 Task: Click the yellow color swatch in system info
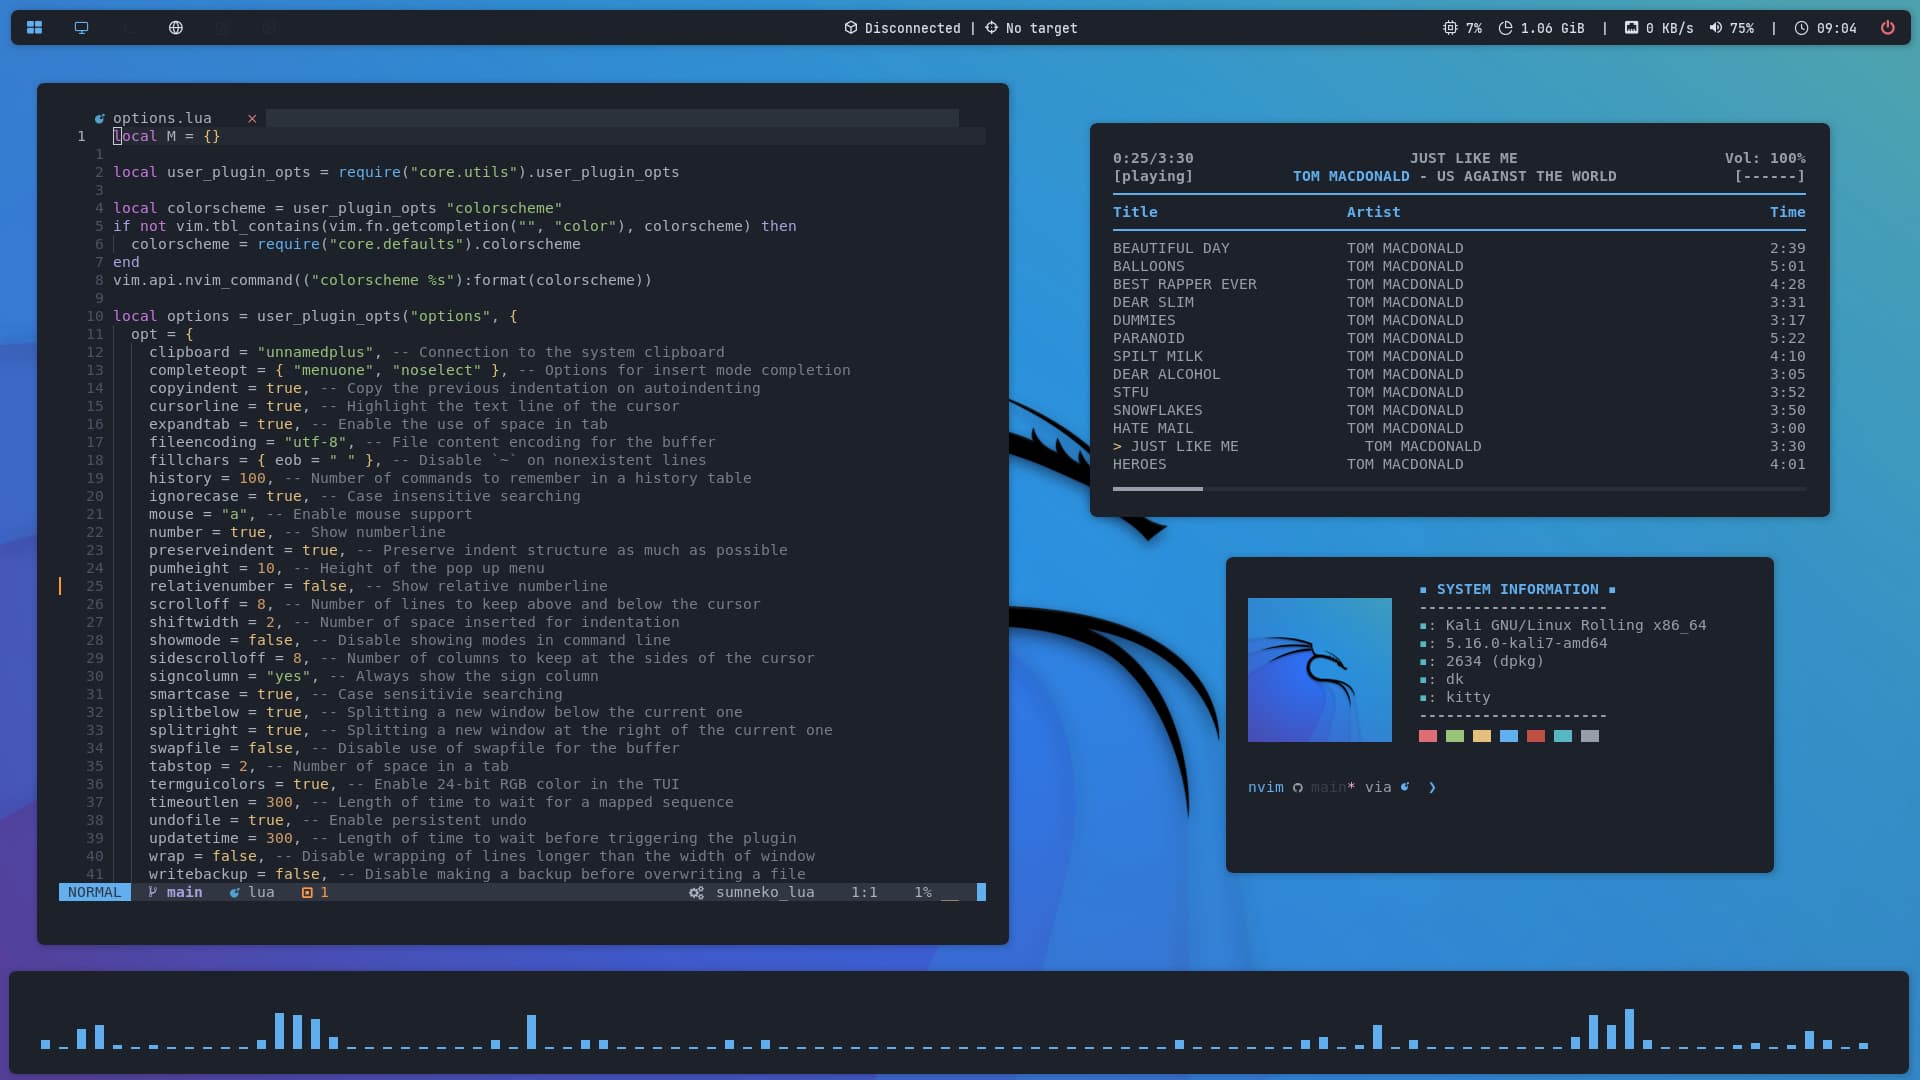click(x=1482, y=736)
